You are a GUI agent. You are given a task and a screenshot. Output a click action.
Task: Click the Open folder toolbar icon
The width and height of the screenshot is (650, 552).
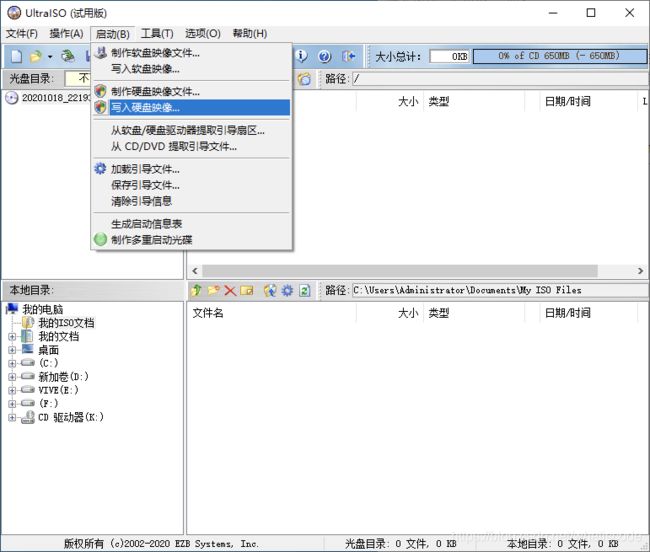coord(36,56)
